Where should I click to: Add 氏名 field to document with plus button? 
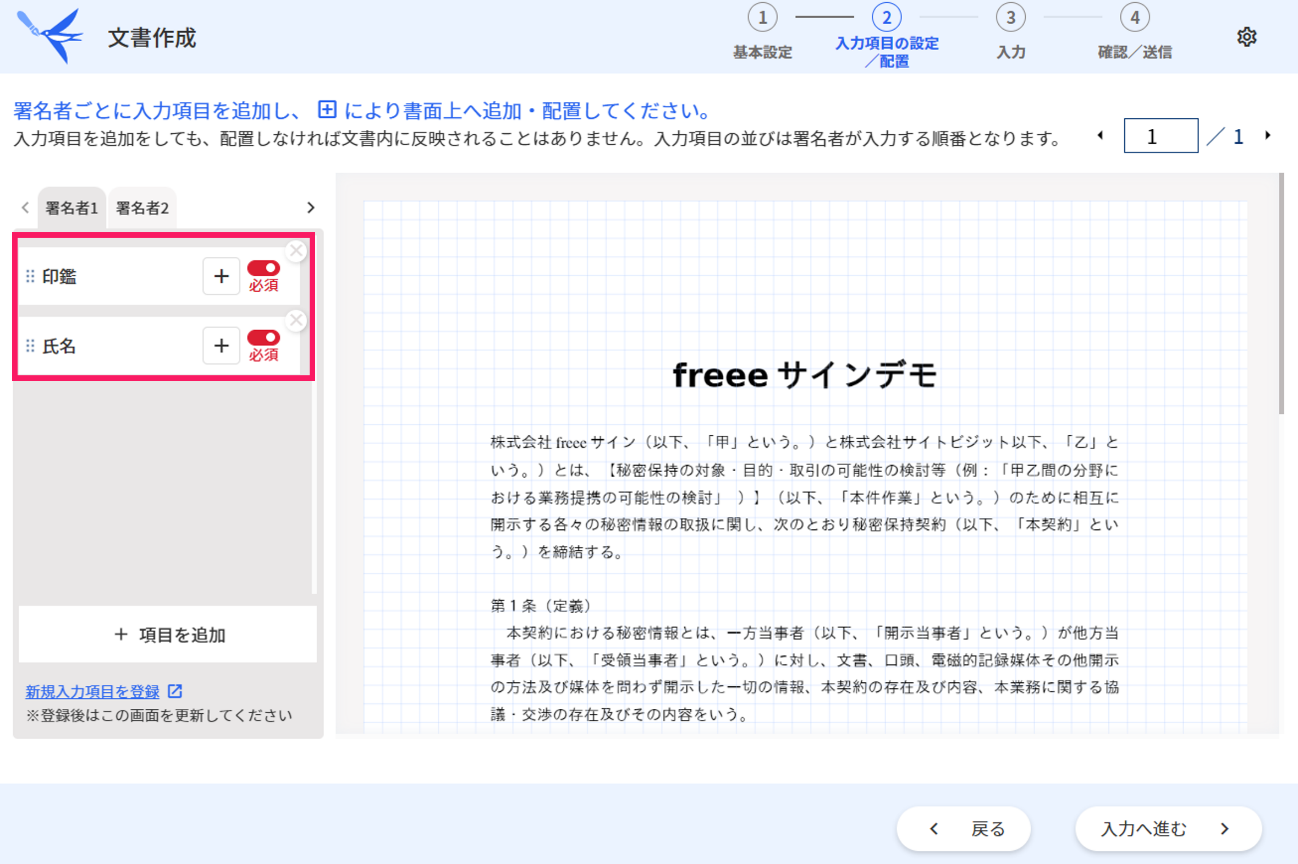[221, 346]
